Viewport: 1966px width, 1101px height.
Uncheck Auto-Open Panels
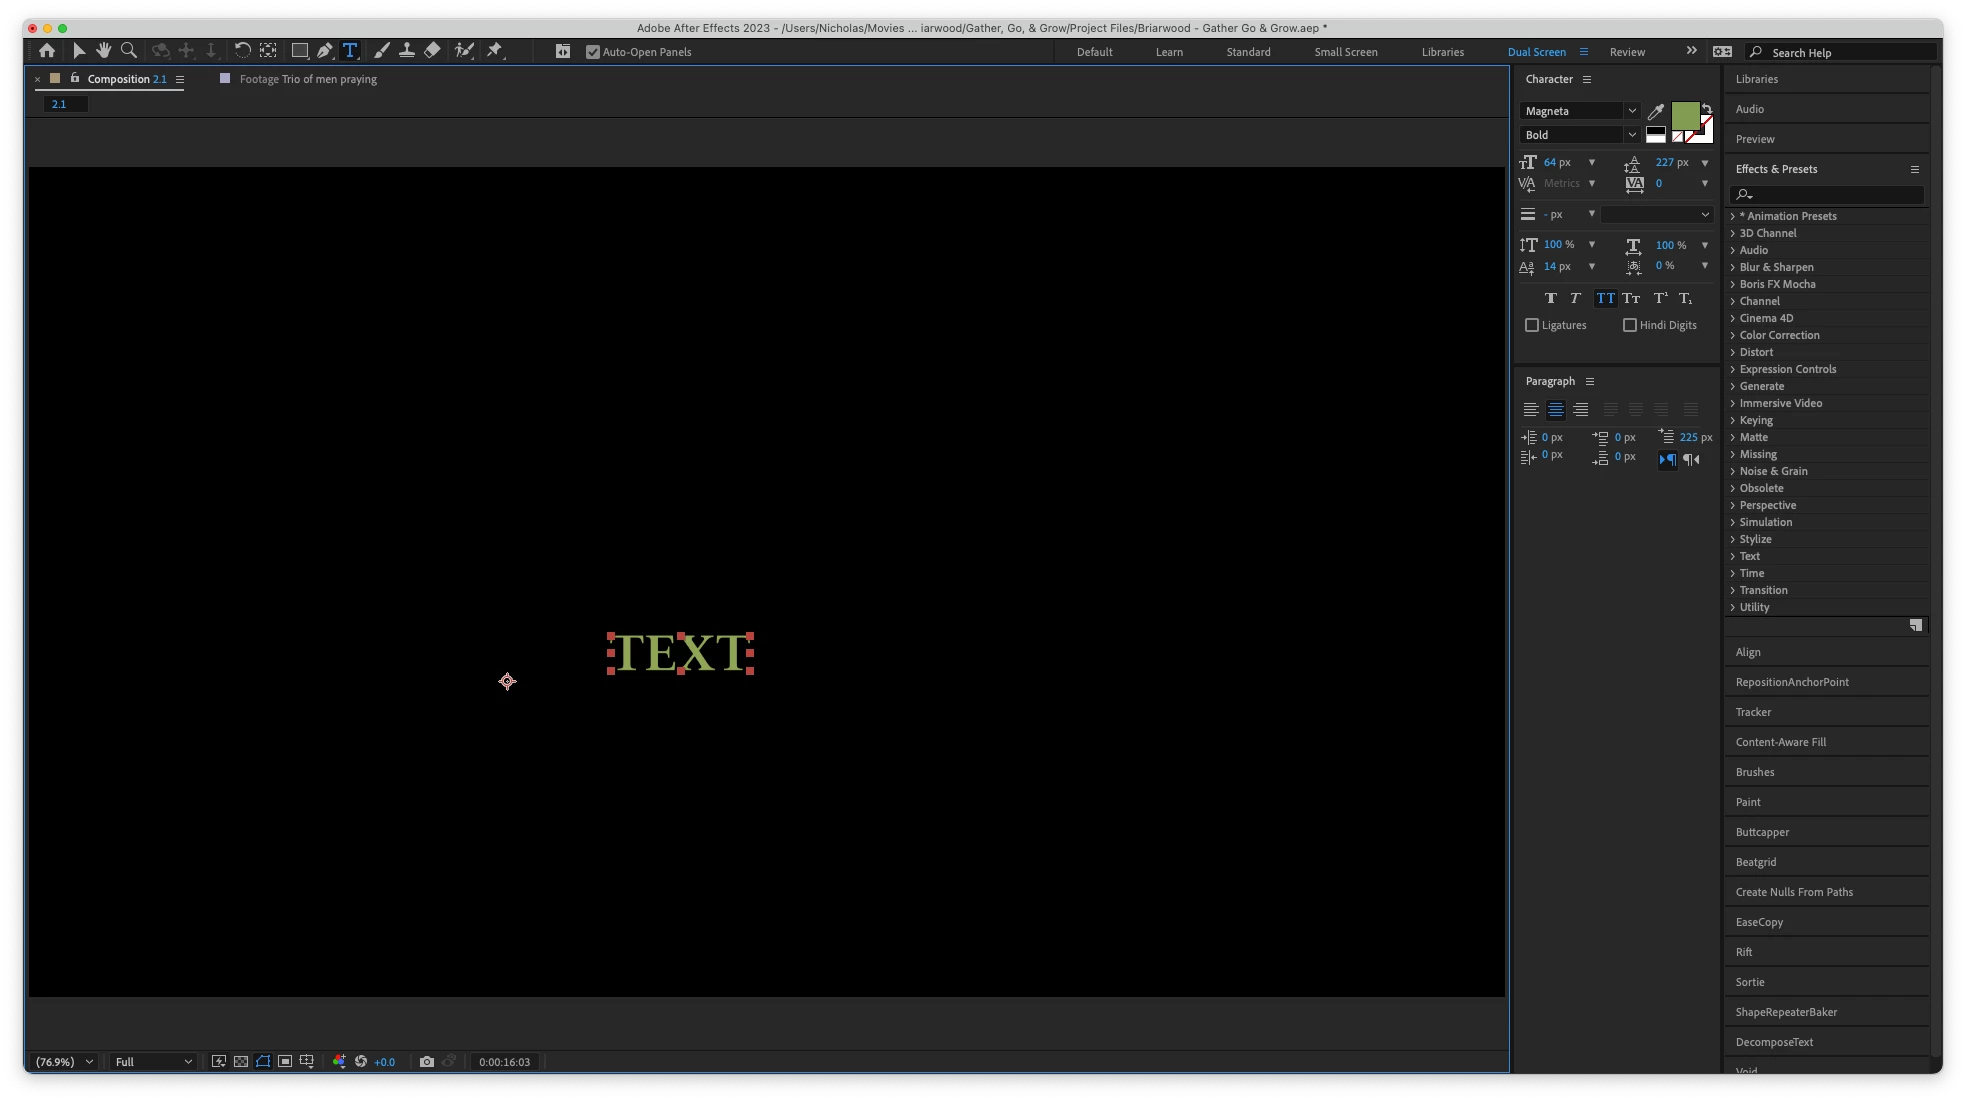tap(593, 52)
